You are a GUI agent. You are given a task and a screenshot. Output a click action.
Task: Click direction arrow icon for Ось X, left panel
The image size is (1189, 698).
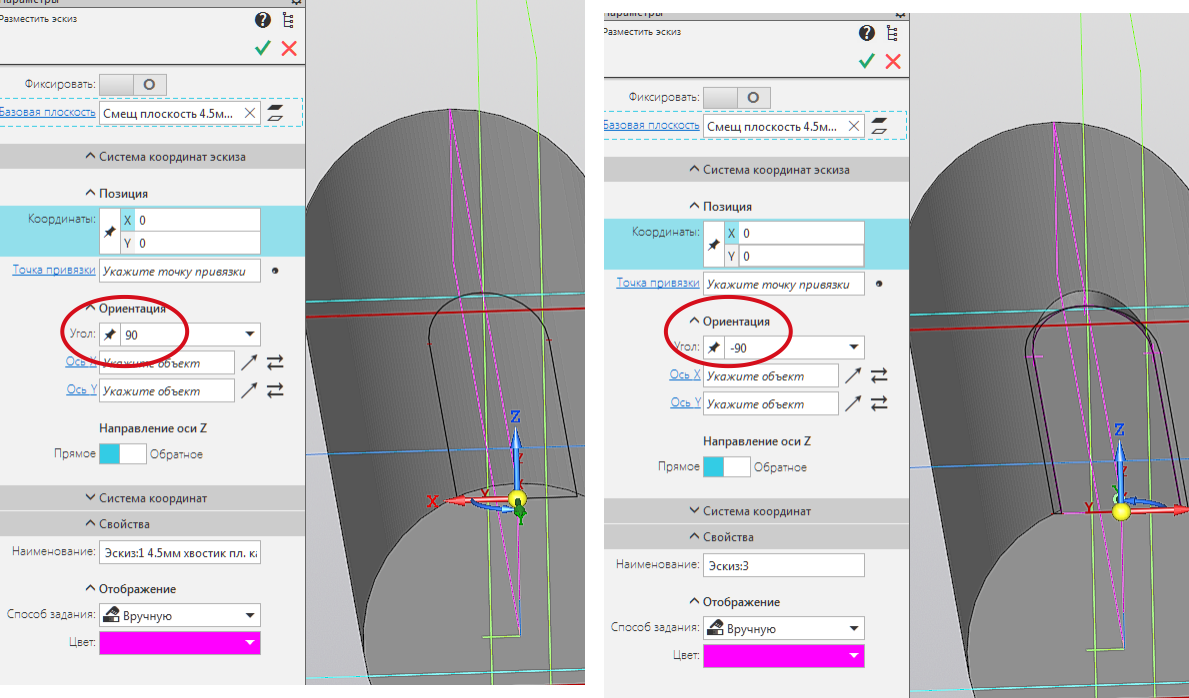point(249,363)
